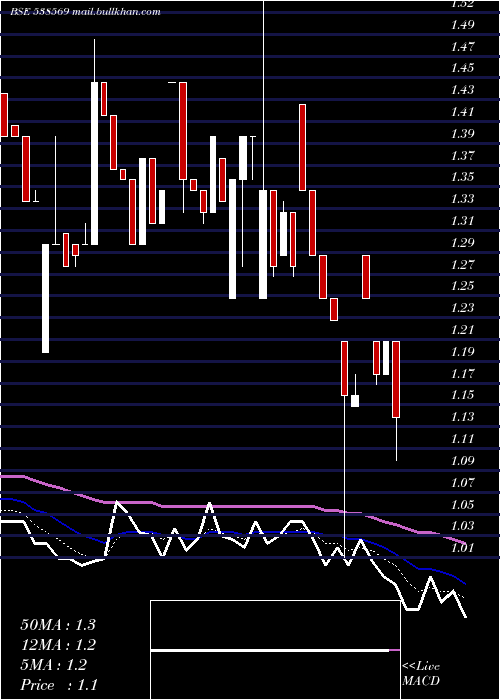Click the 1.41 price axis label
This screenshot has height=700, width=500.
(x=462, y=112)
